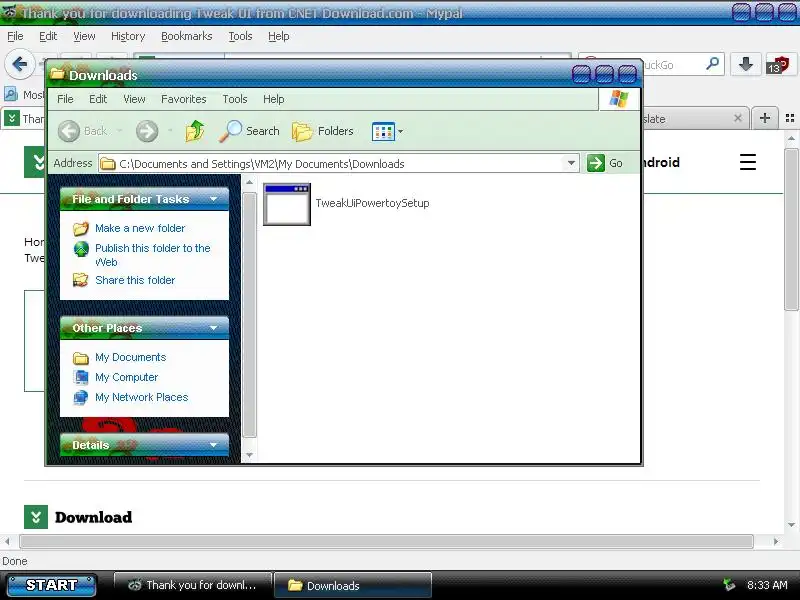The height and width of the screenshot is (600, 800).
Task: Click the system tray network icon
Action: [729, 585]
